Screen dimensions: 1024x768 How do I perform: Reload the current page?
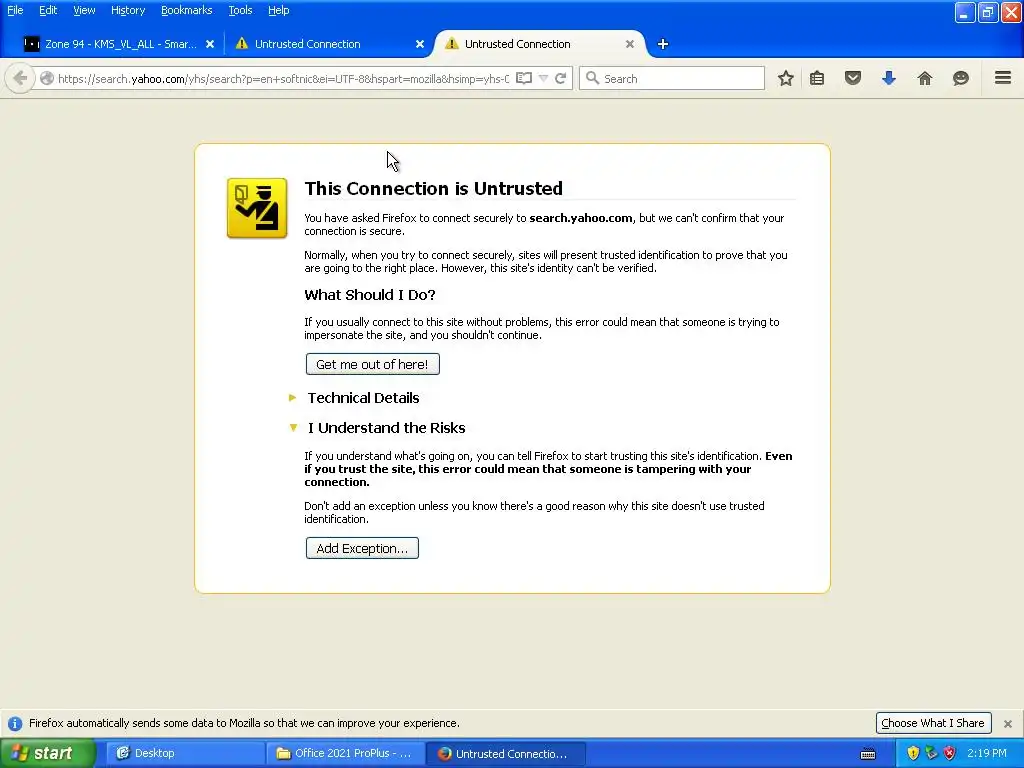tap(560, 78)
